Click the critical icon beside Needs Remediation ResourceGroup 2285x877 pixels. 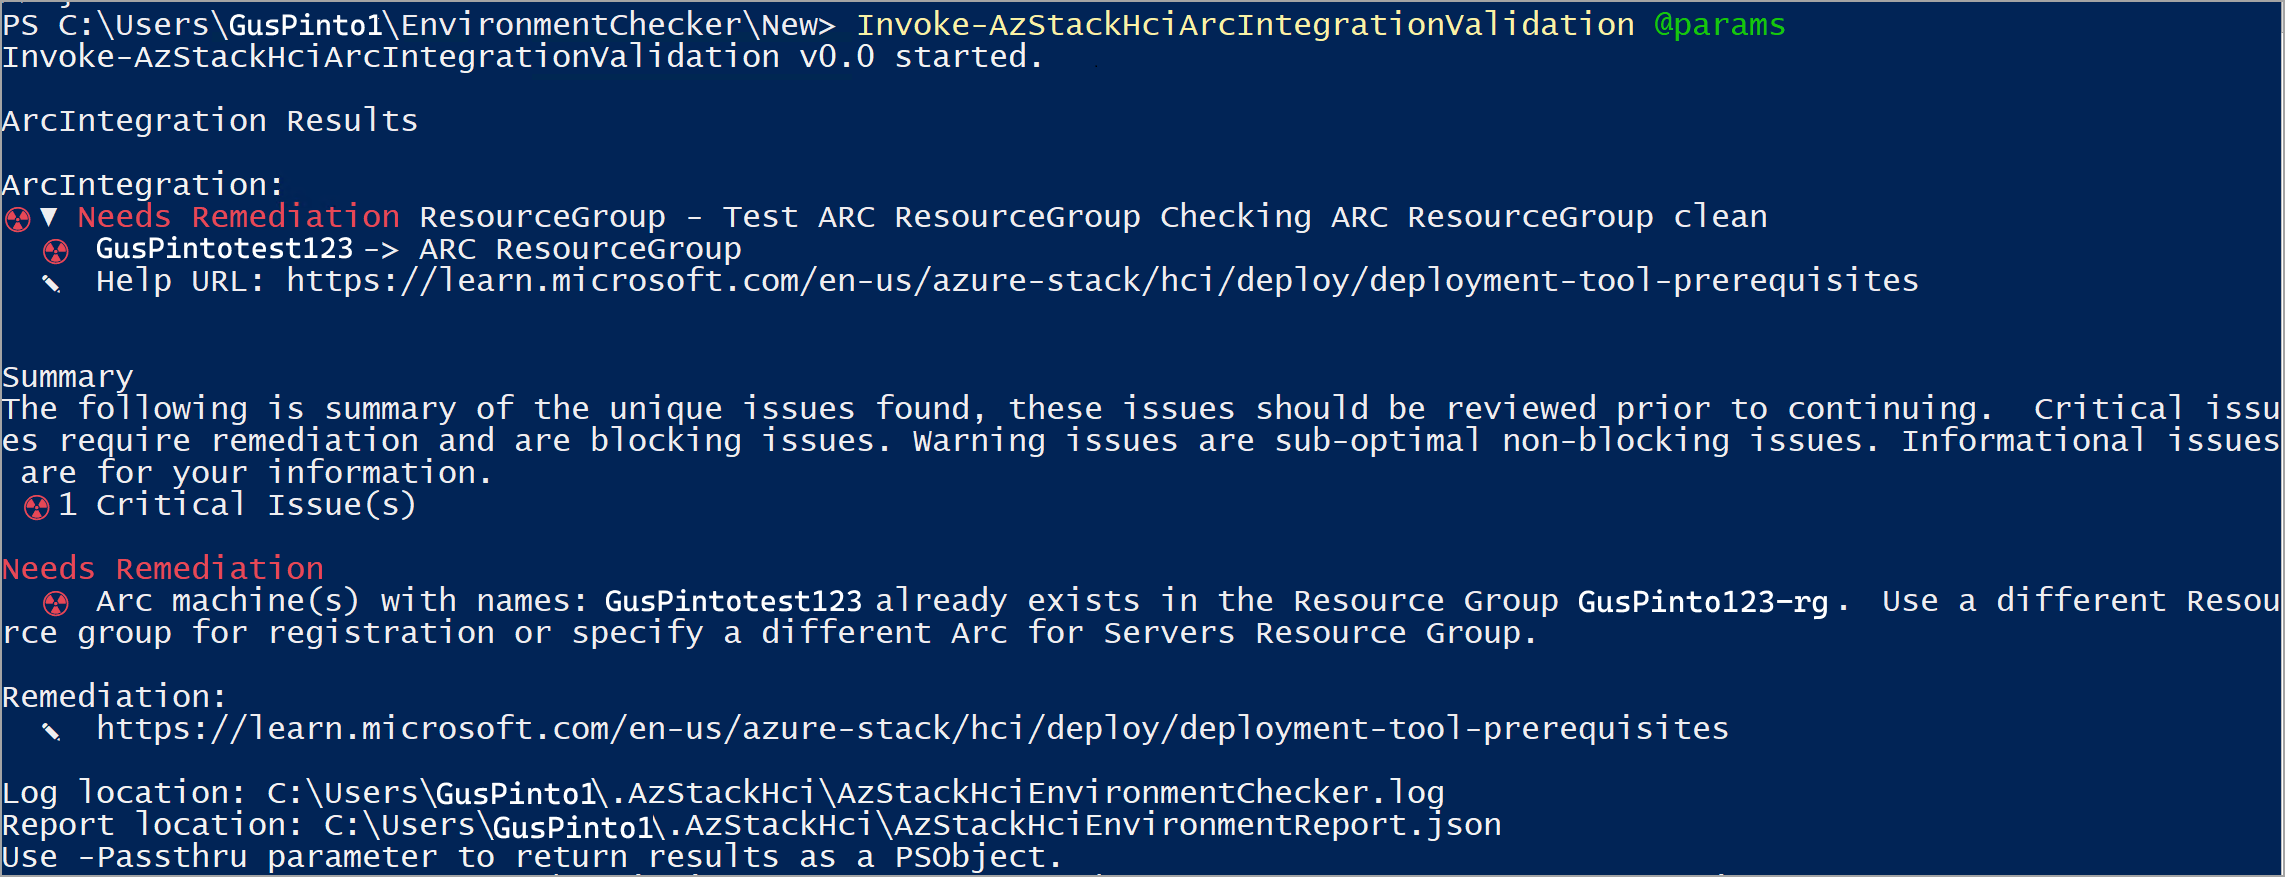[x=18, y=218]
